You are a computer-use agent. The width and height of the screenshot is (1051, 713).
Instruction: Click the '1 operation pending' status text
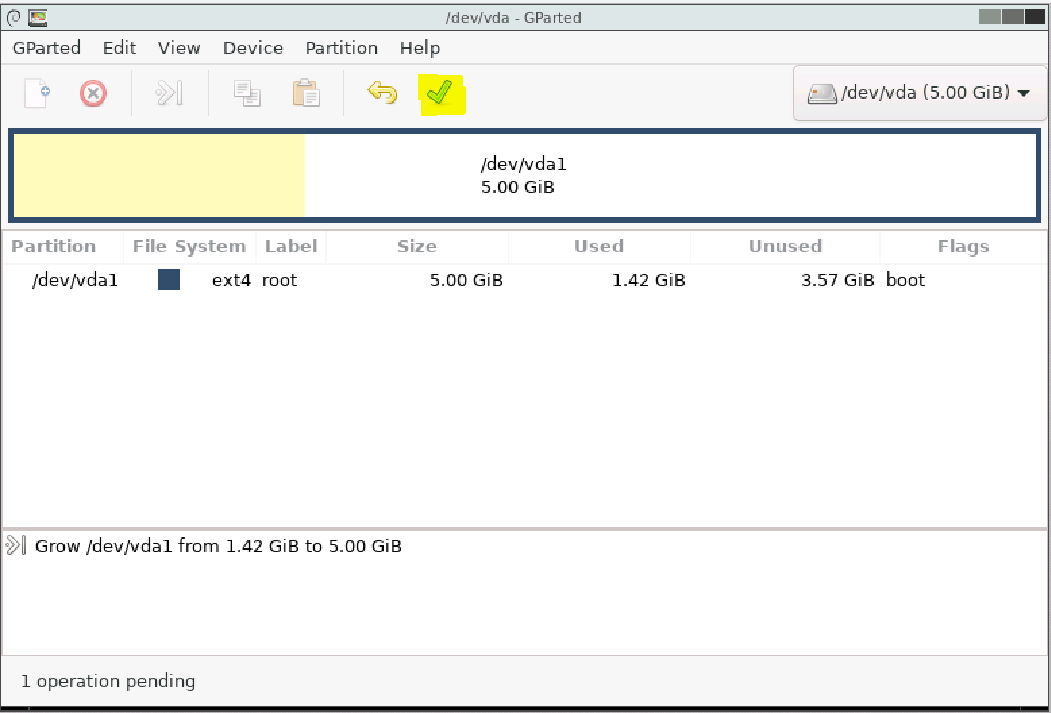click(x=108, y=682)
